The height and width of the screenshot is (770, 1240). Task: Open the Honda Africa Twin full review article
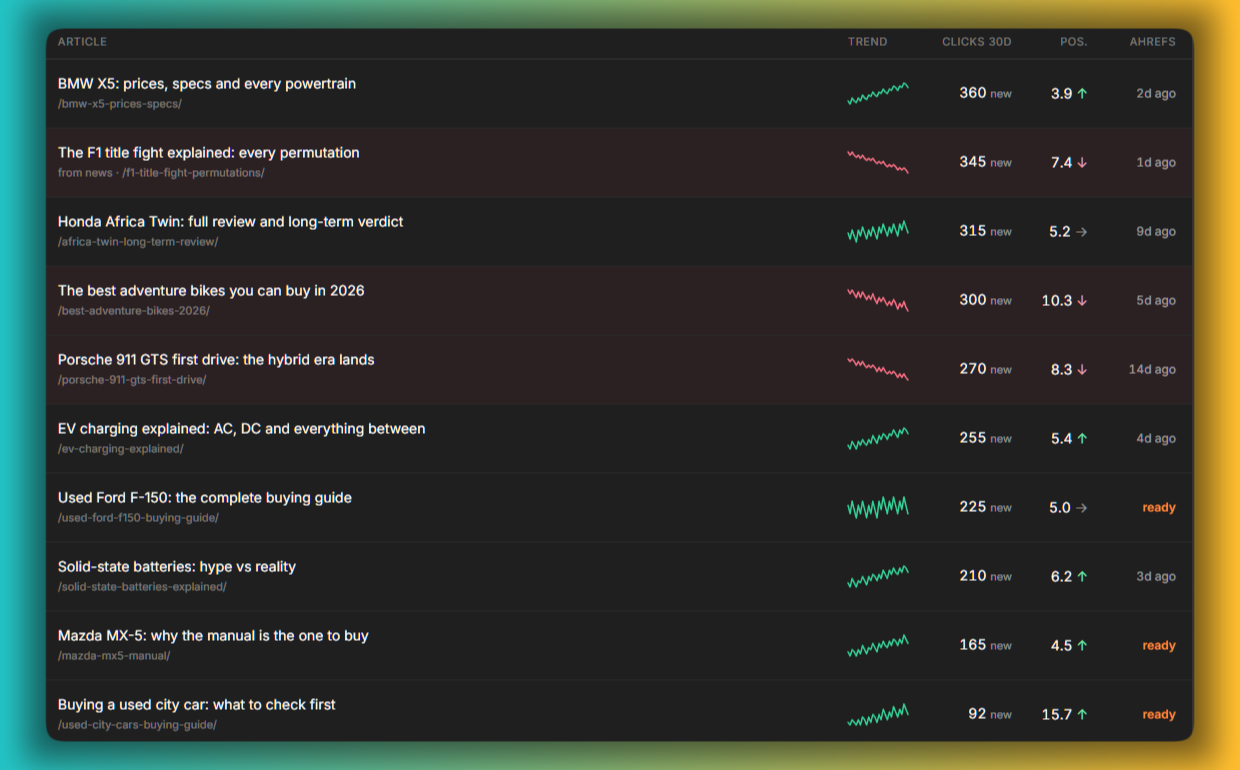231,222
